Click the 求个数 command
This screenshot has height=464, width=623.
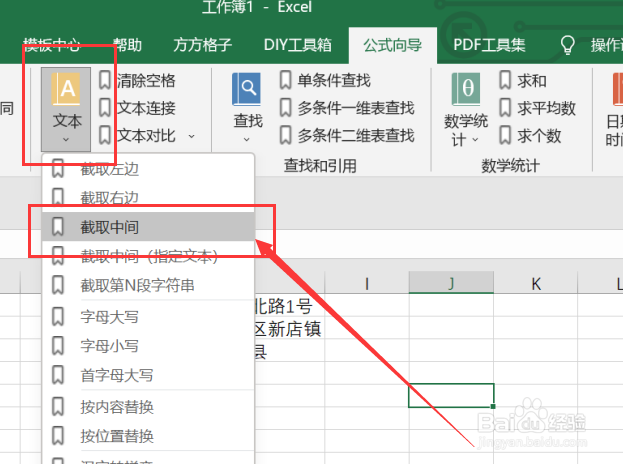(x=539, y=135)
